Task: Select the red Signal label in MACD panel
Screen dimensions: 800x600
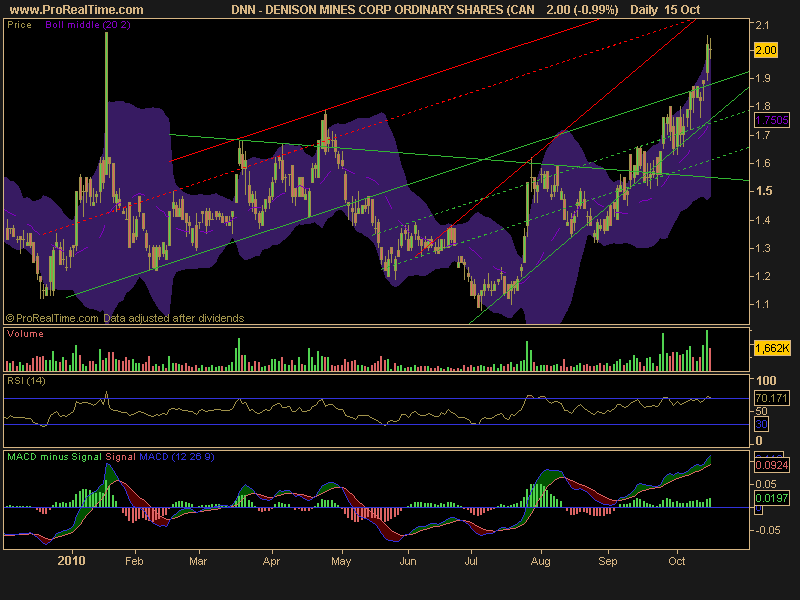Action: [120, 457]
